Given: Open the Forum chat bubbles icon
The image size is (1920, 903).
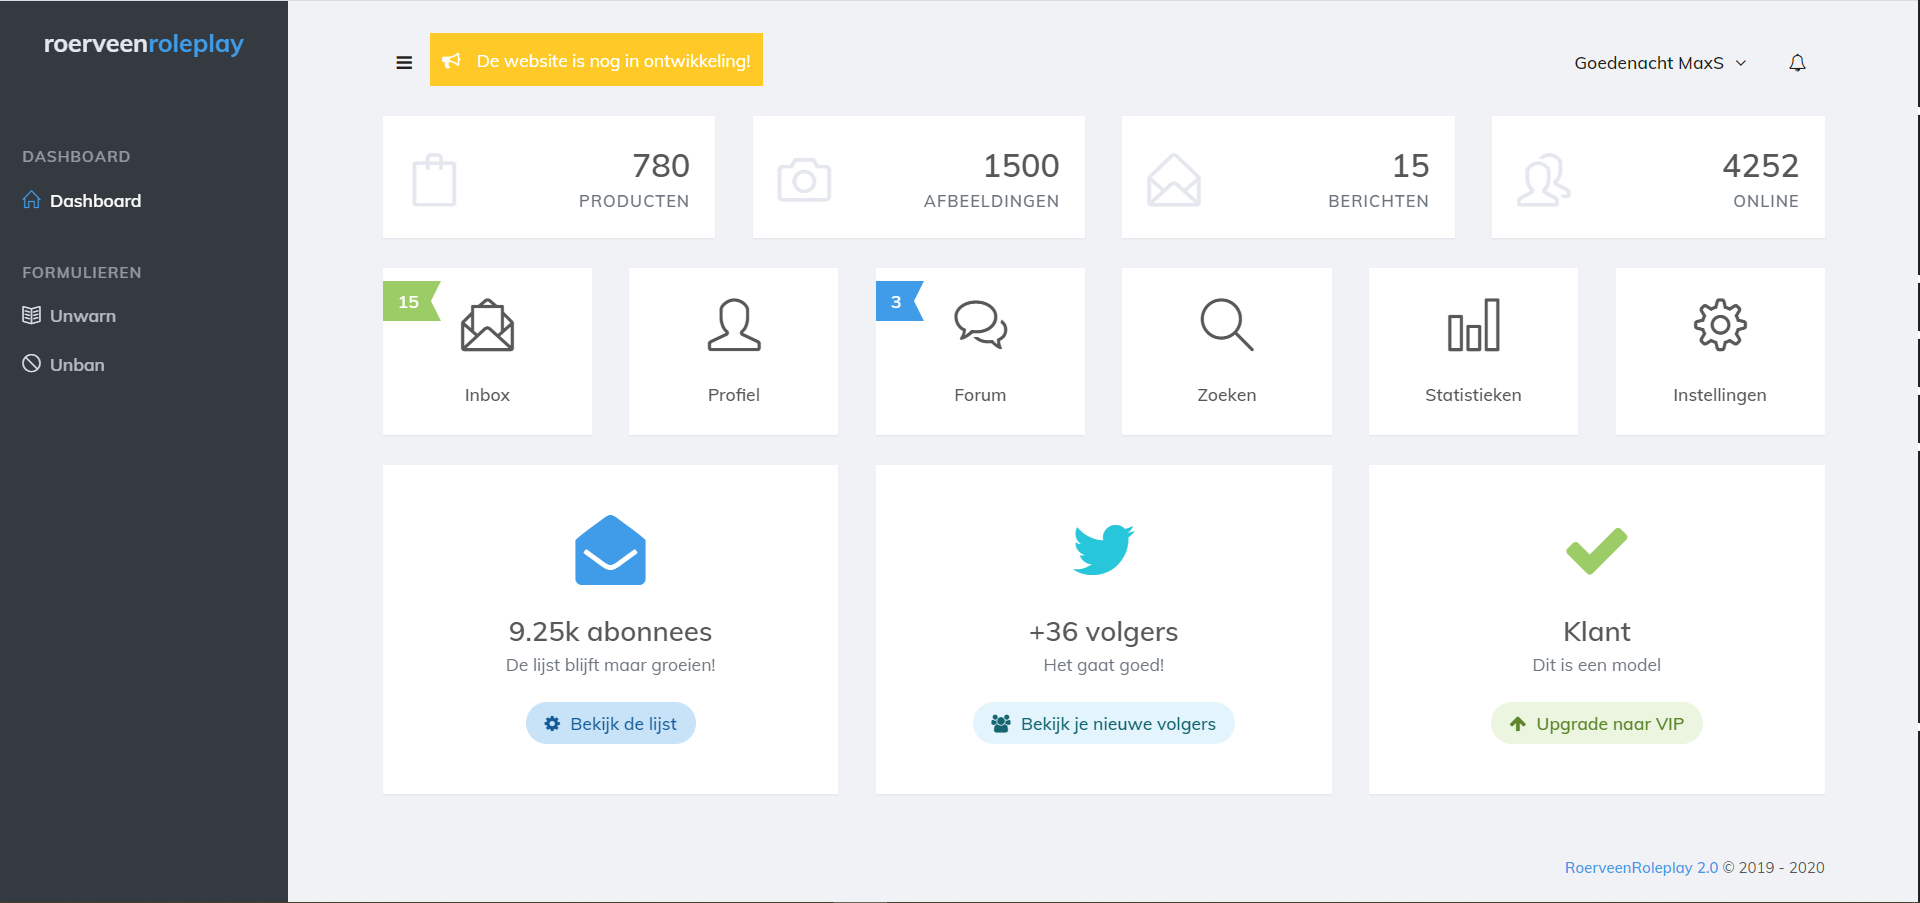Looking at the screenshot, I should click(980, 326).
